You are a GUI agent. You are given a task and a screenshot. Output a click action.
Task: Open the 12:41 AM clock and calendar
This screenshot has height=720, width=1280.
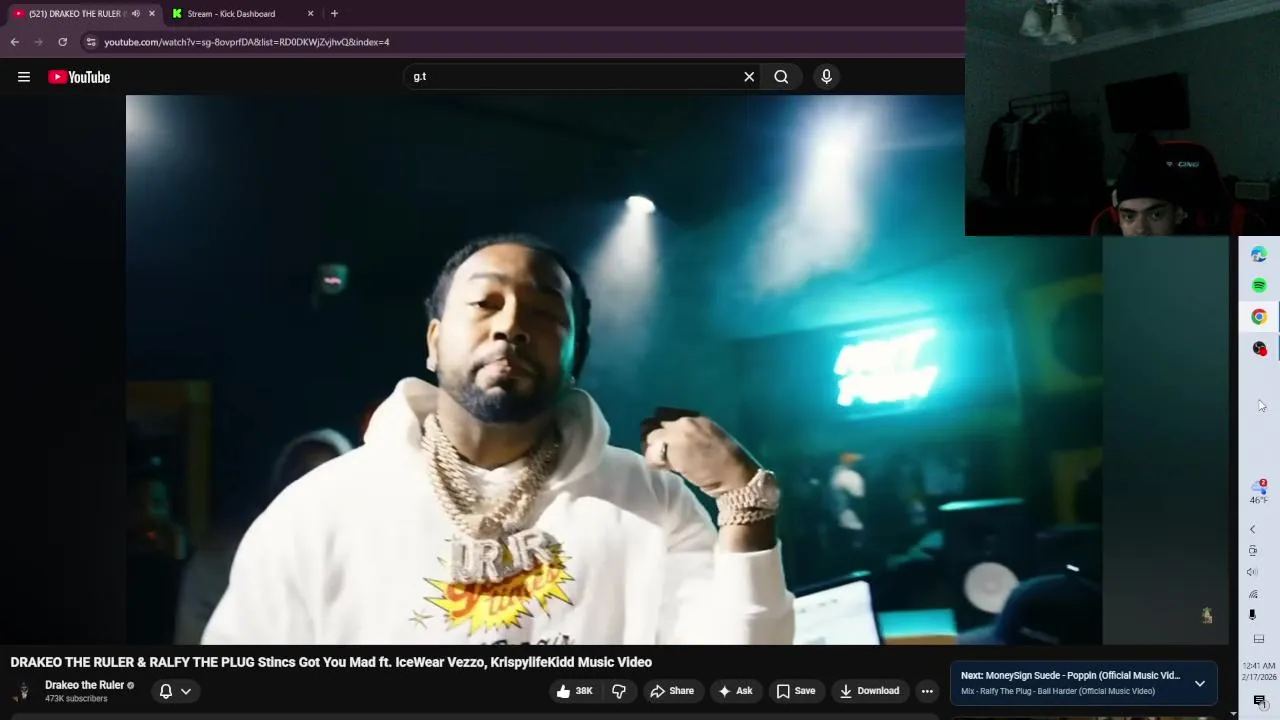1259,671
